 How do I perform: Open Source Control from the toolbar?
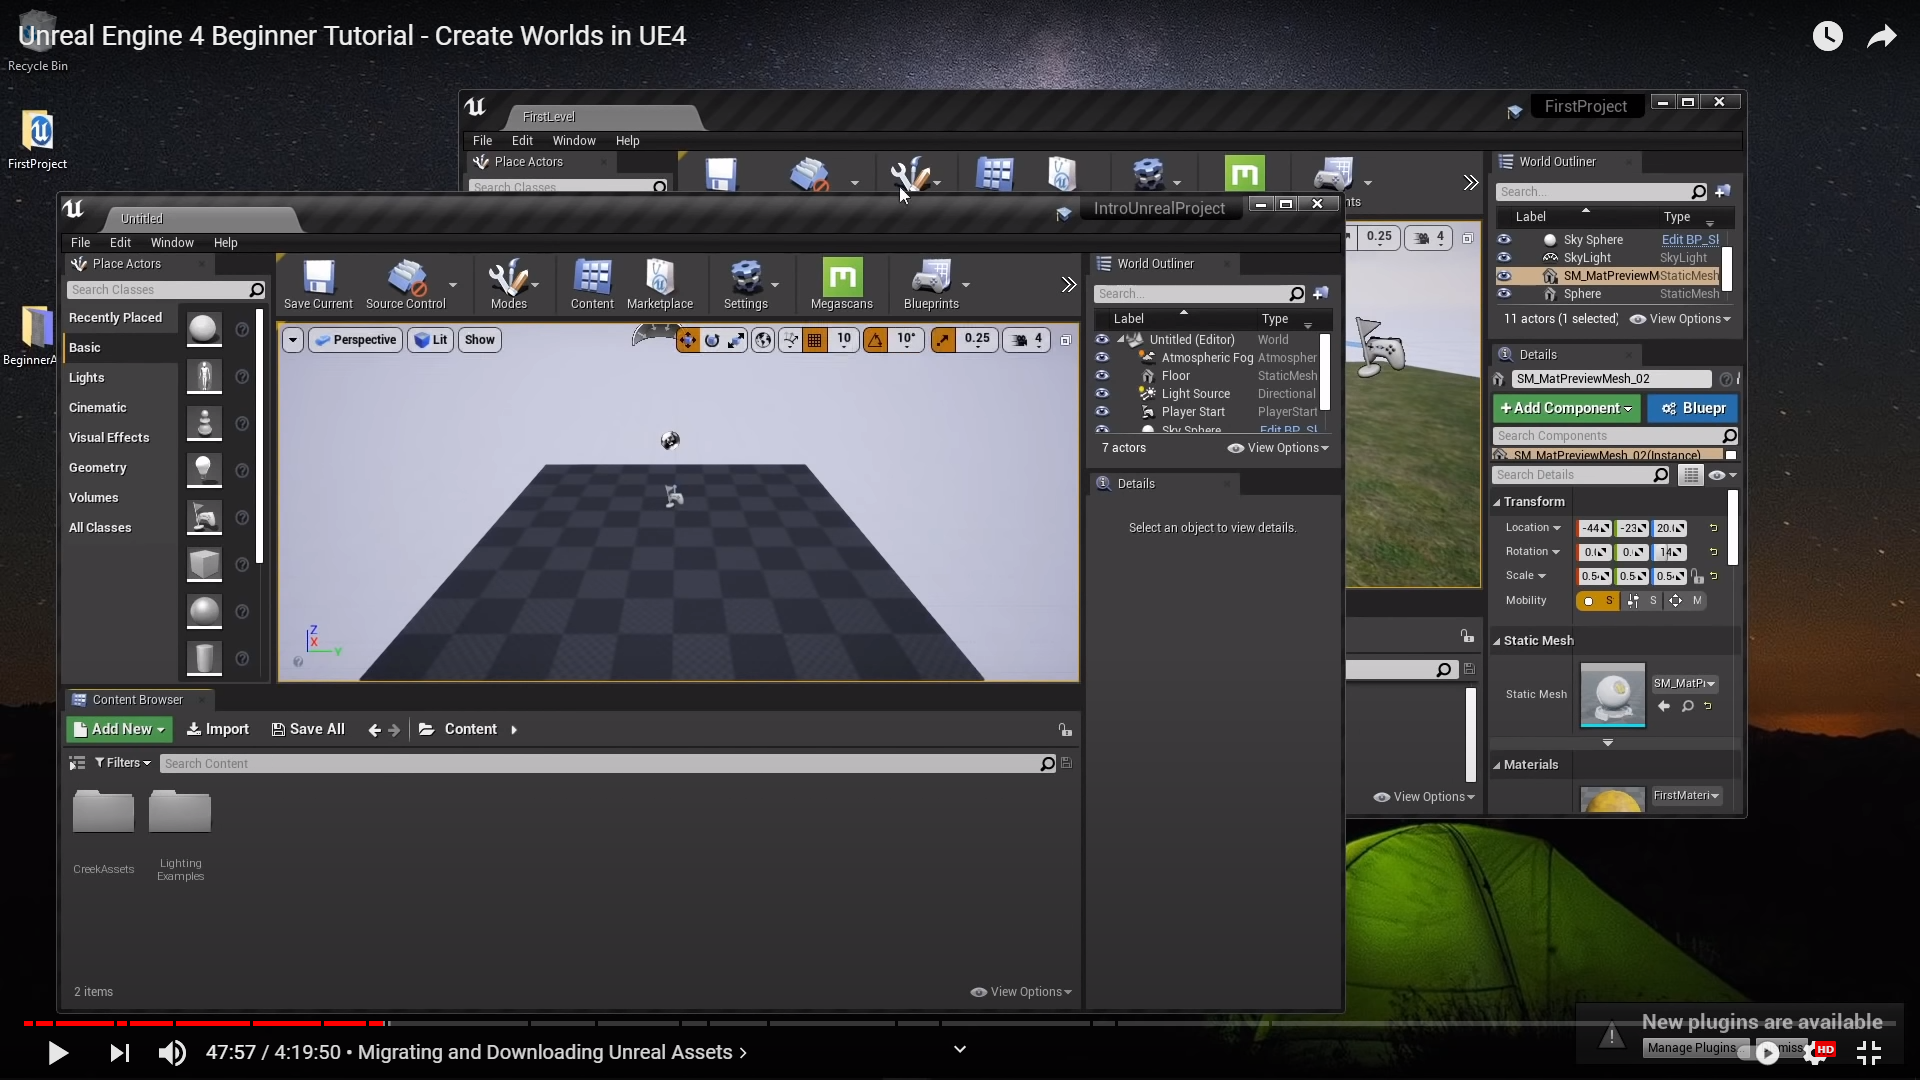tap(405, 279)
